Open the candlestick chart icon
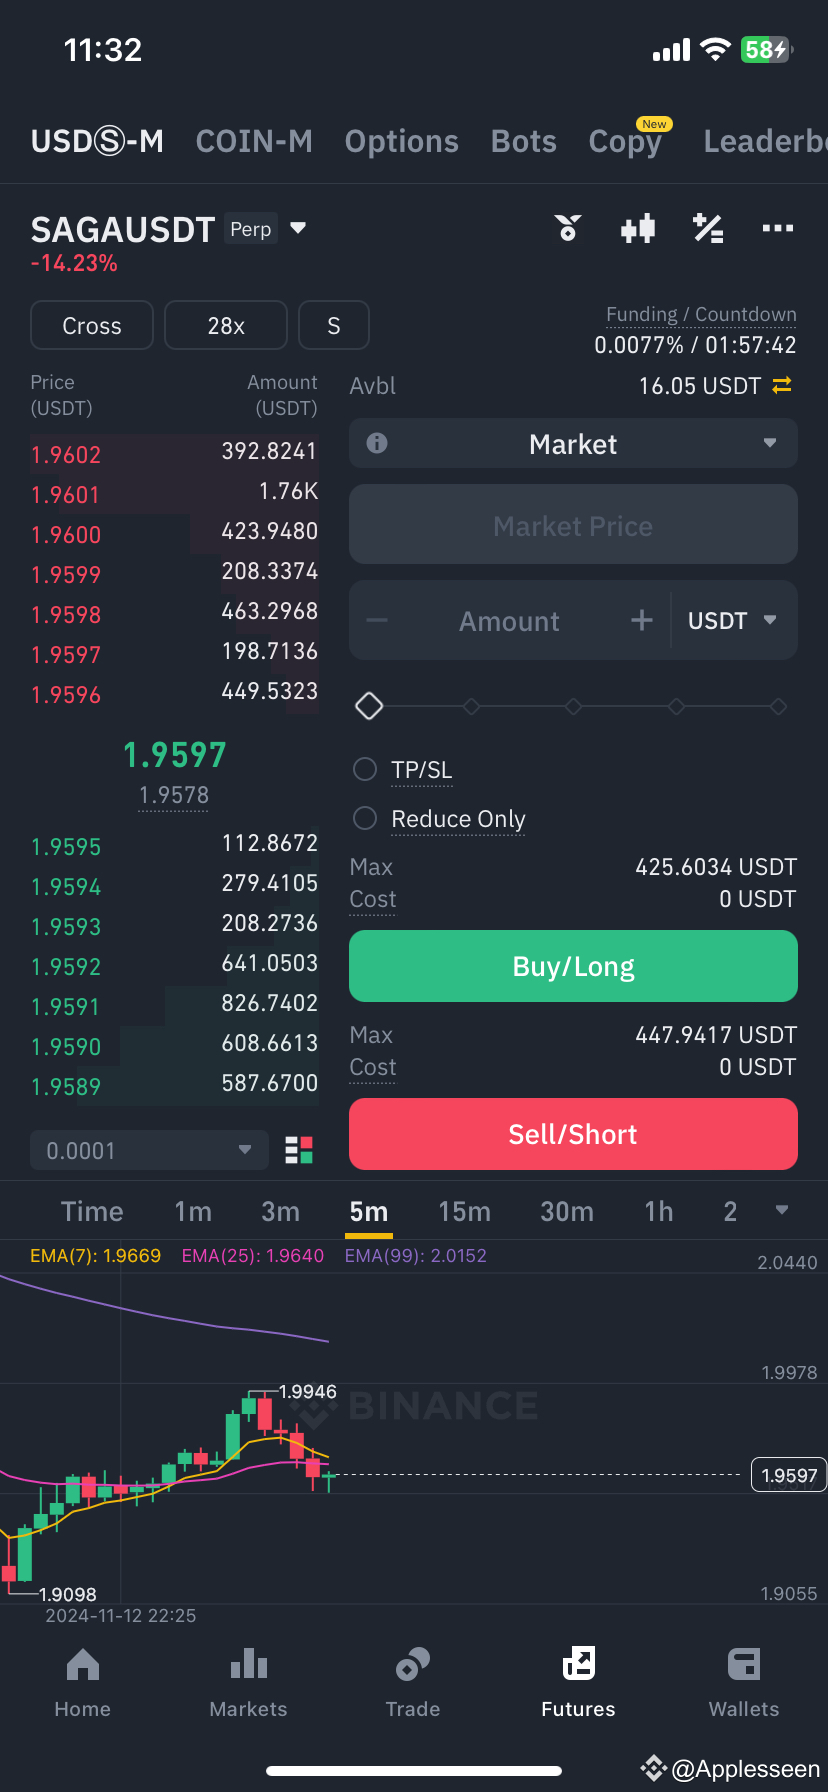 (x=638, y=228)
